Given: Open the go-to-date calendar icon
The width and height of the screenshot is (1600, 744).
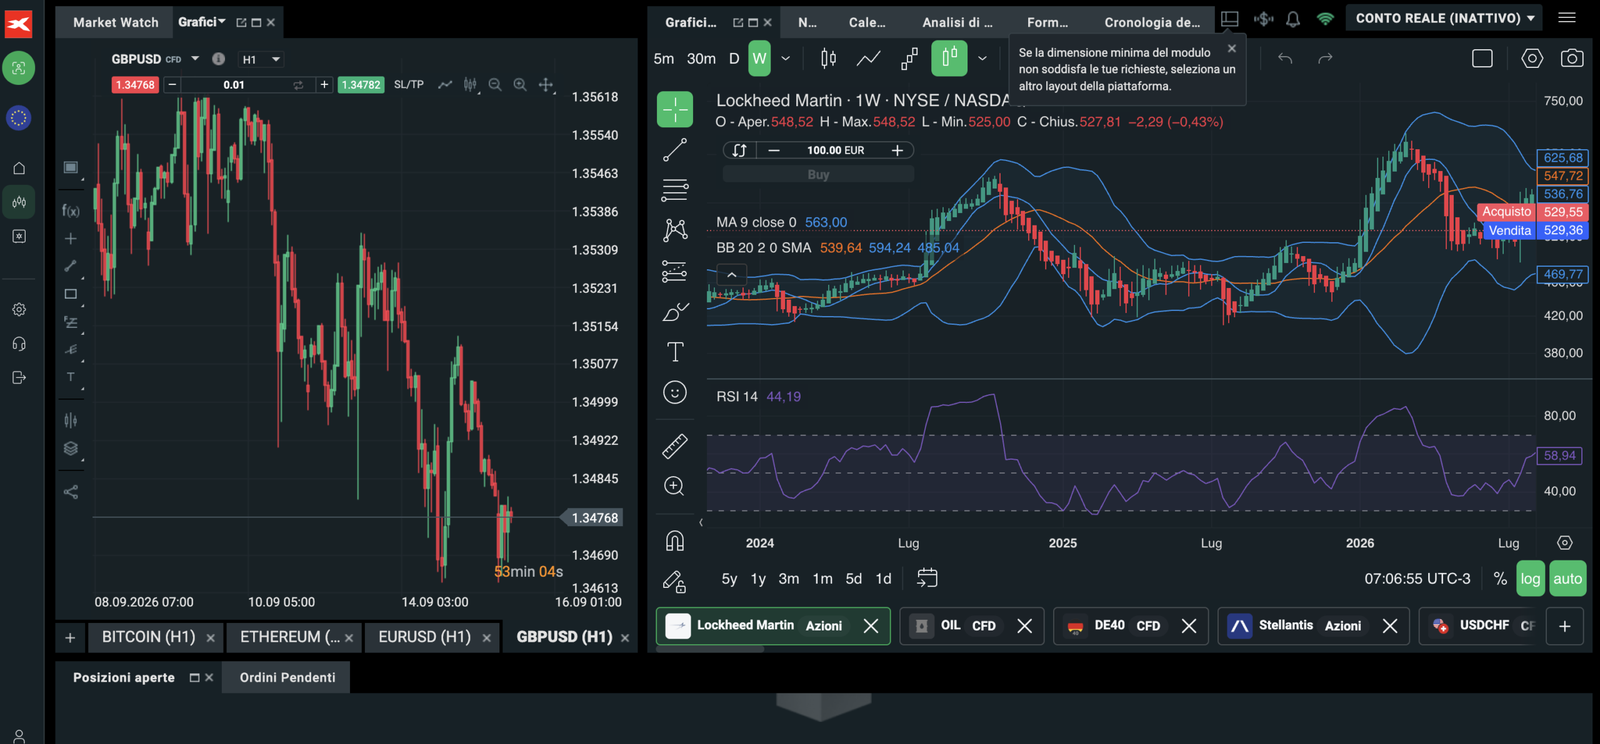Looking at the screenshot, I should (x=927, y=578).
